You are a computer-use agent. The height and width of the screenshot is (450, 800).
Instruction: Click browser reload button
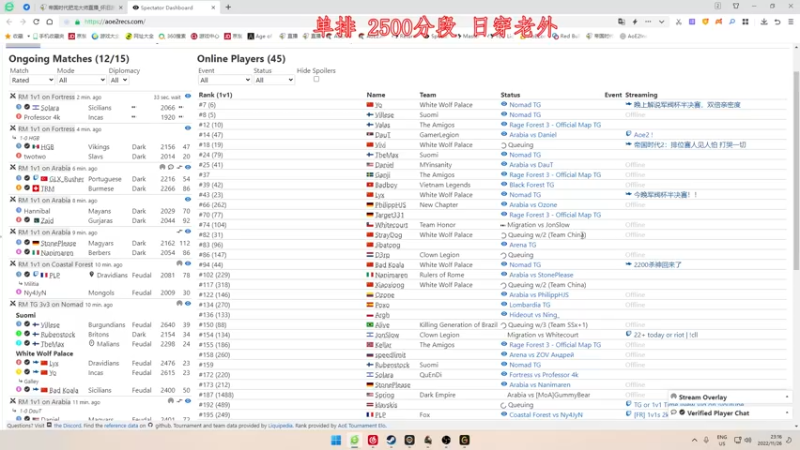coord(36,21)
